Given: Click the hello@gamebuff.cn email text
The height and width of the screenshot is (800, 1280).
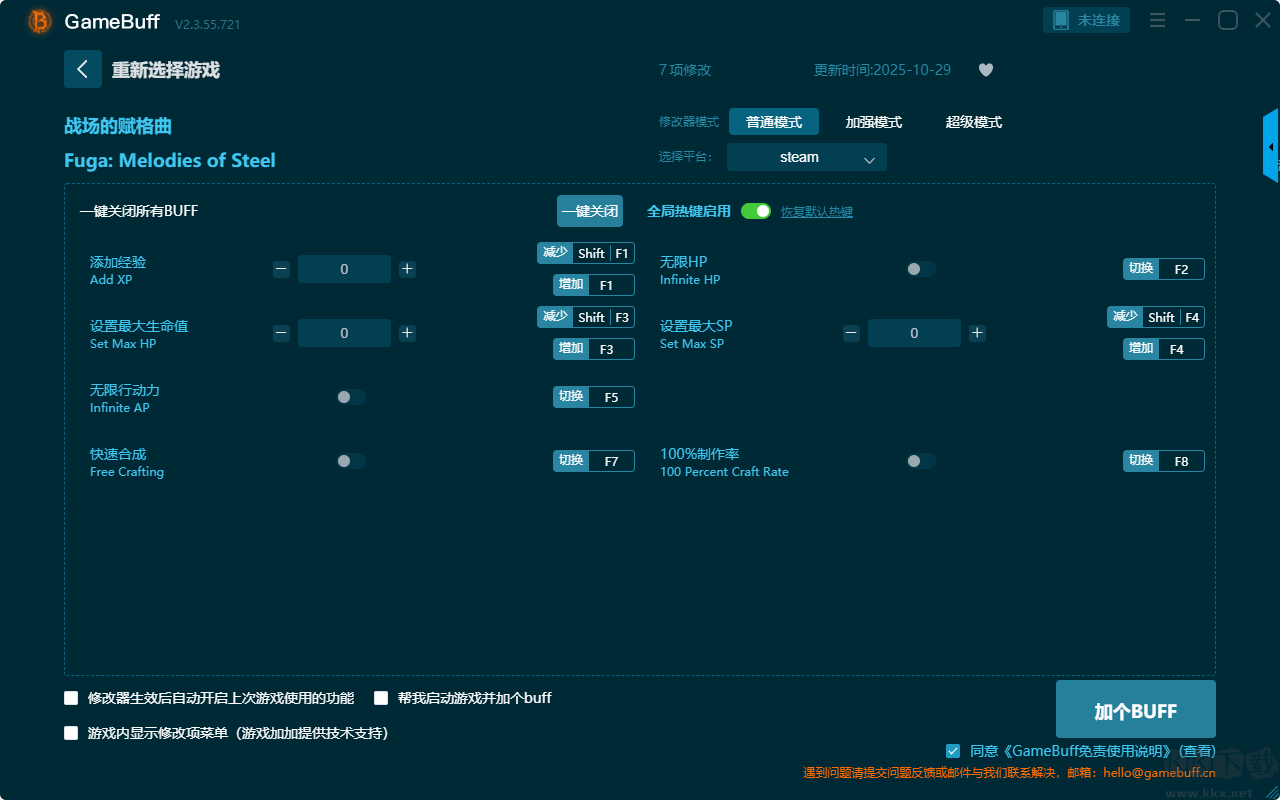Looking at the screenshot, I should click(1159, 772).
